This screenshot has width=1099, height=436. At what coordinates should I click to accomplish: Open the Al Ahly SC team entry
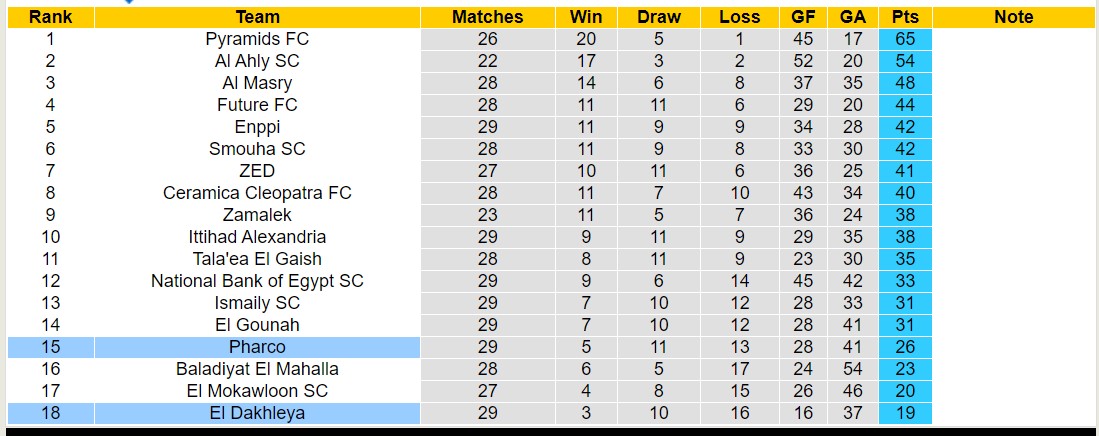coord(257,61)
